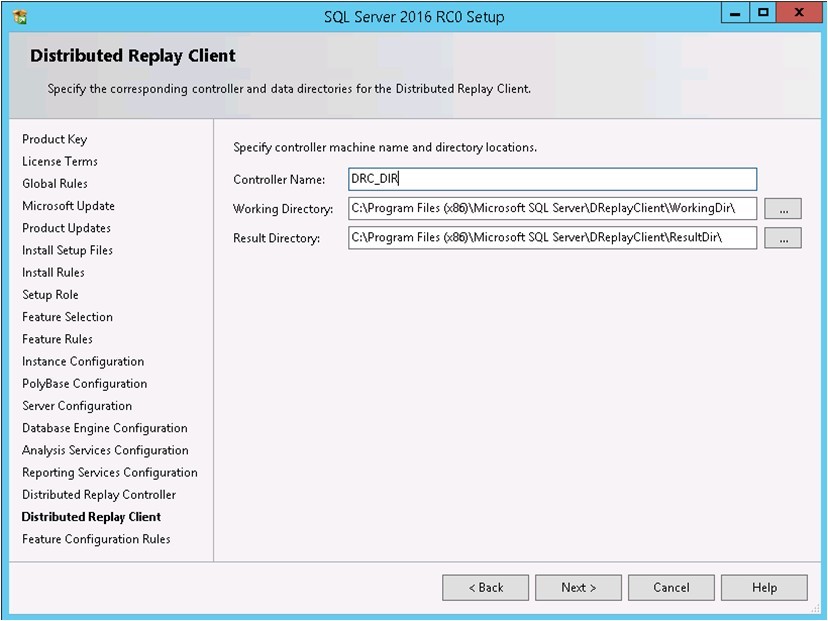Click the Controller Name label
Image resolution: width=828 pixels, height=621 pixels.
tap(279, 180)
